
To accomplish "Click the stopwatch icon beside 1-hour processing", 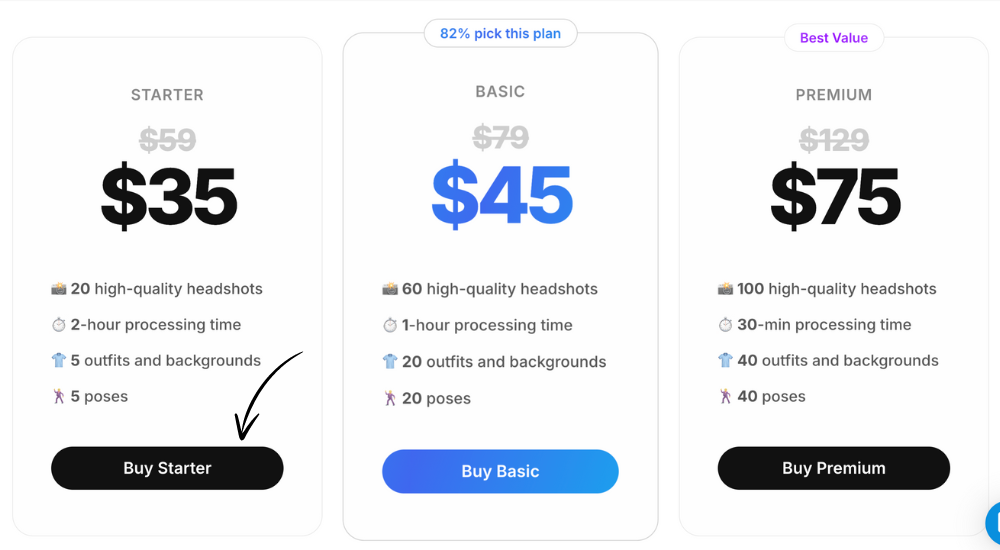I will click(x=390, y=325).
